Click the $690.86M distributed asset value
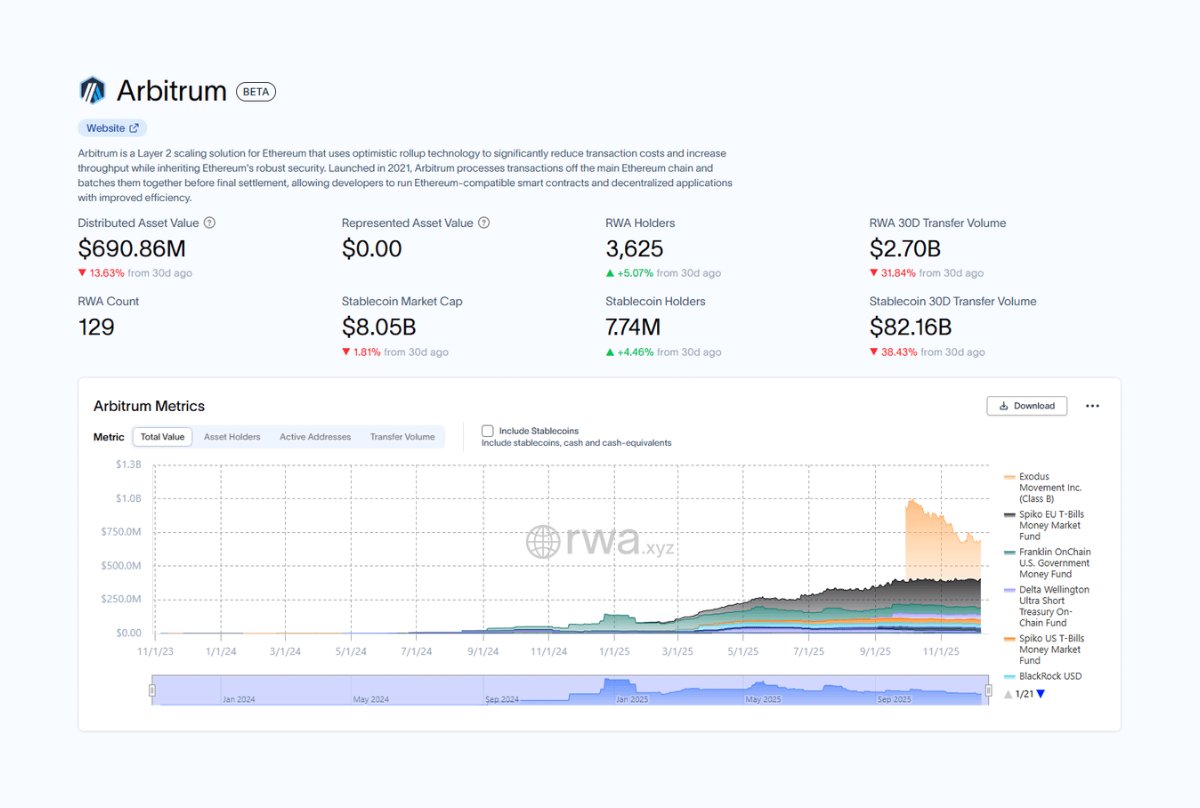This screenshot has width=1200, height=808. click(x=132, y=249)
